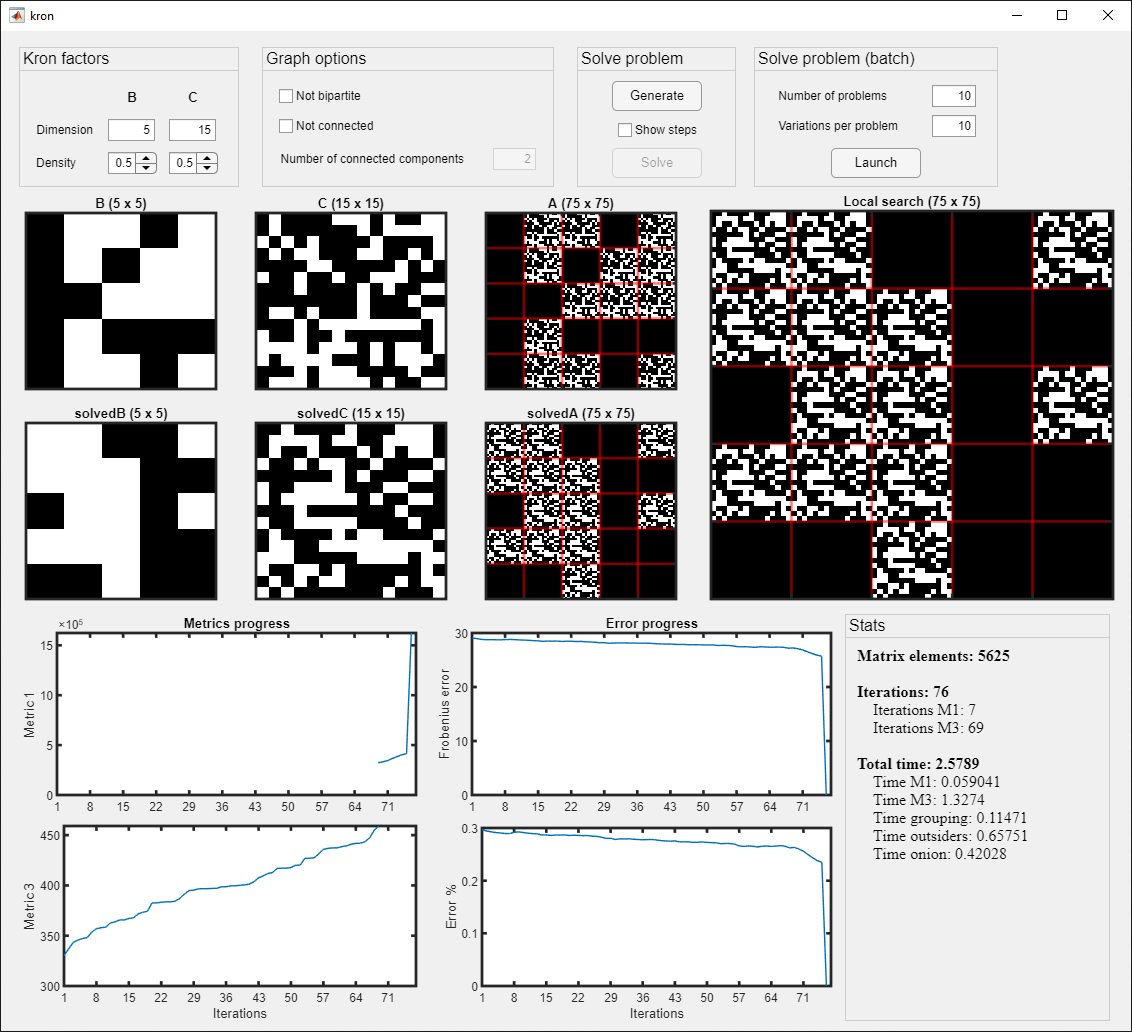The height and width of the screenshot is (1032, 1132).
Task: Click the Generate button
Action: pyautogui.click(x=657, y=96)
